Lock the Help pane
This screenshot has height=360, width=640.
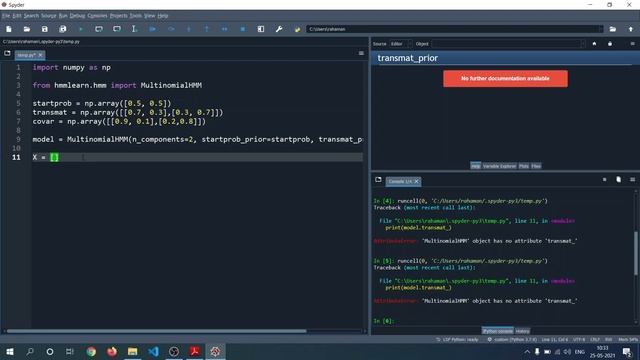point(610,44)
